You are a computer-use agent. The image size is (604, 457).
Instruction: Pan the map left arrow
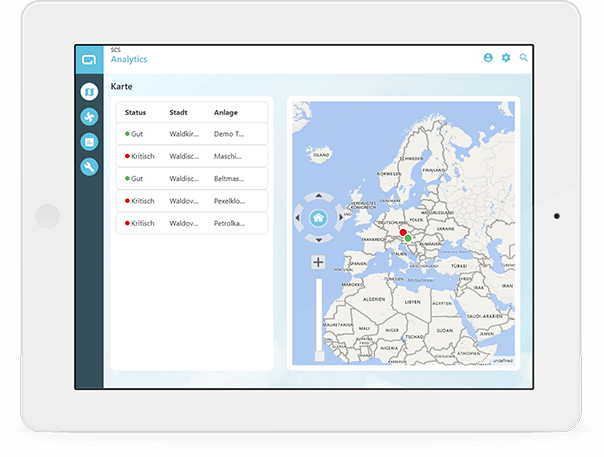pos(297,218)
